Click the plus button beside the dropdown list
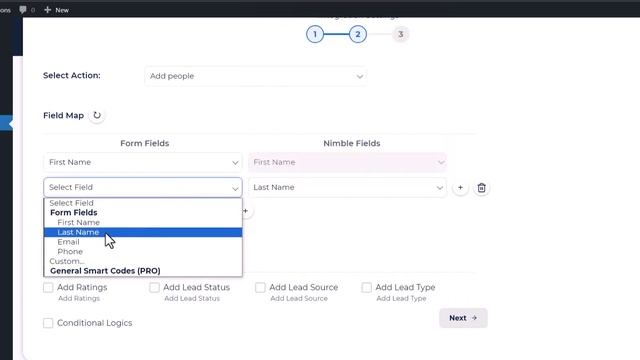This screenshot has height=360, width=640. (x=246, y=211)
